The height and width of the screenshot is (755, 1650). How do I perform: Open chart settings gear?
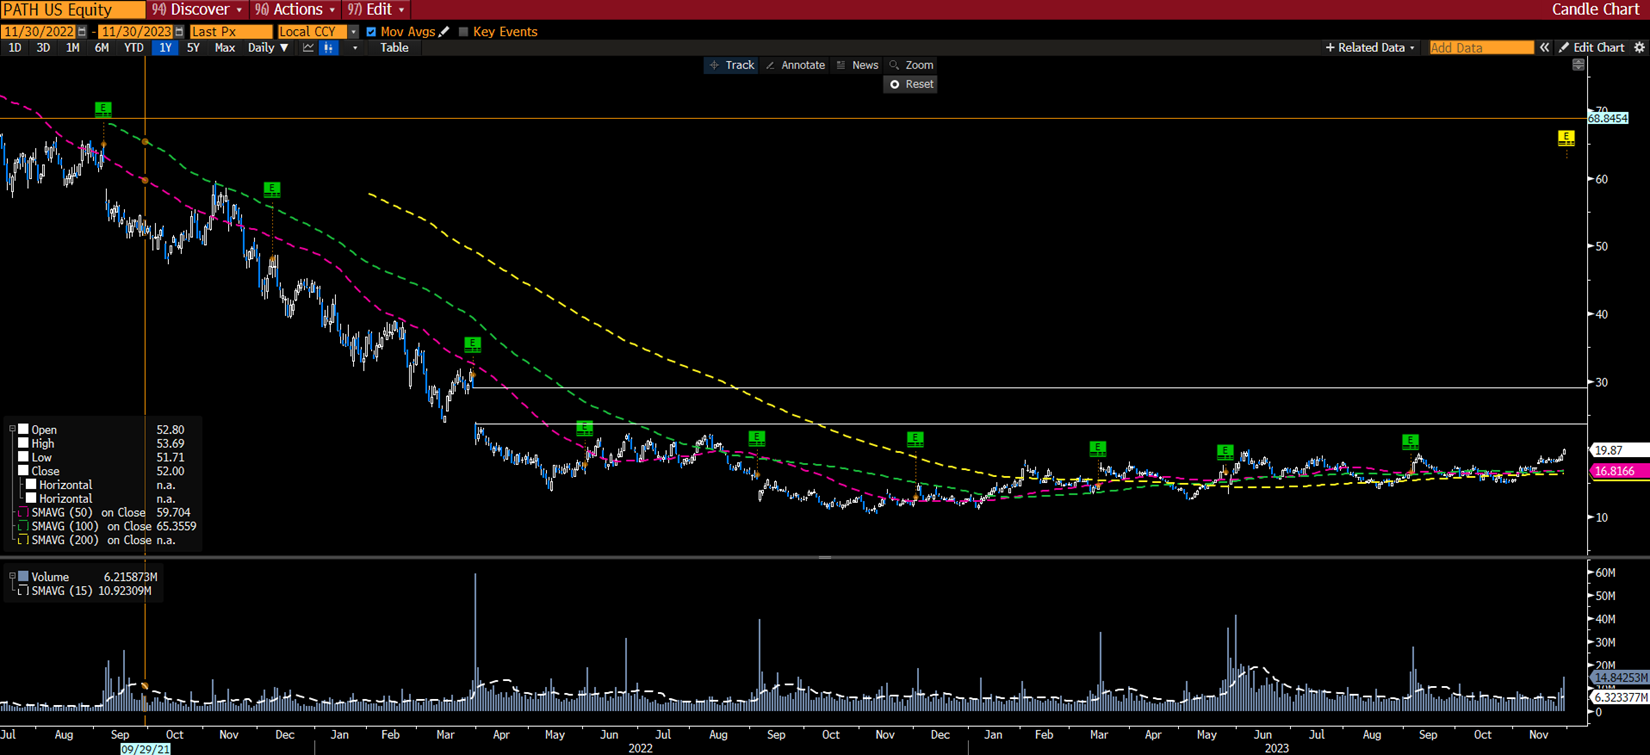click(x=1639, y=48)
